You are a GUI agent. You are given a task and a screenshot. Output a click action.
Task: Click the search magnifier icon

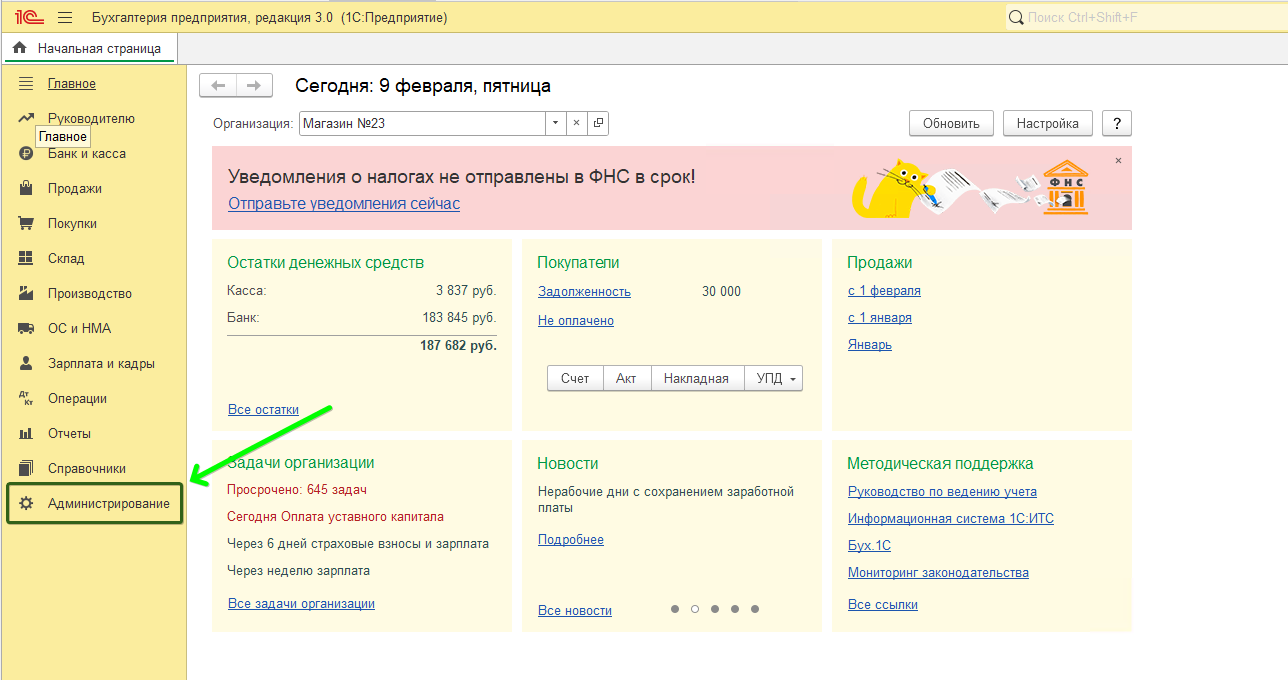1017,17
